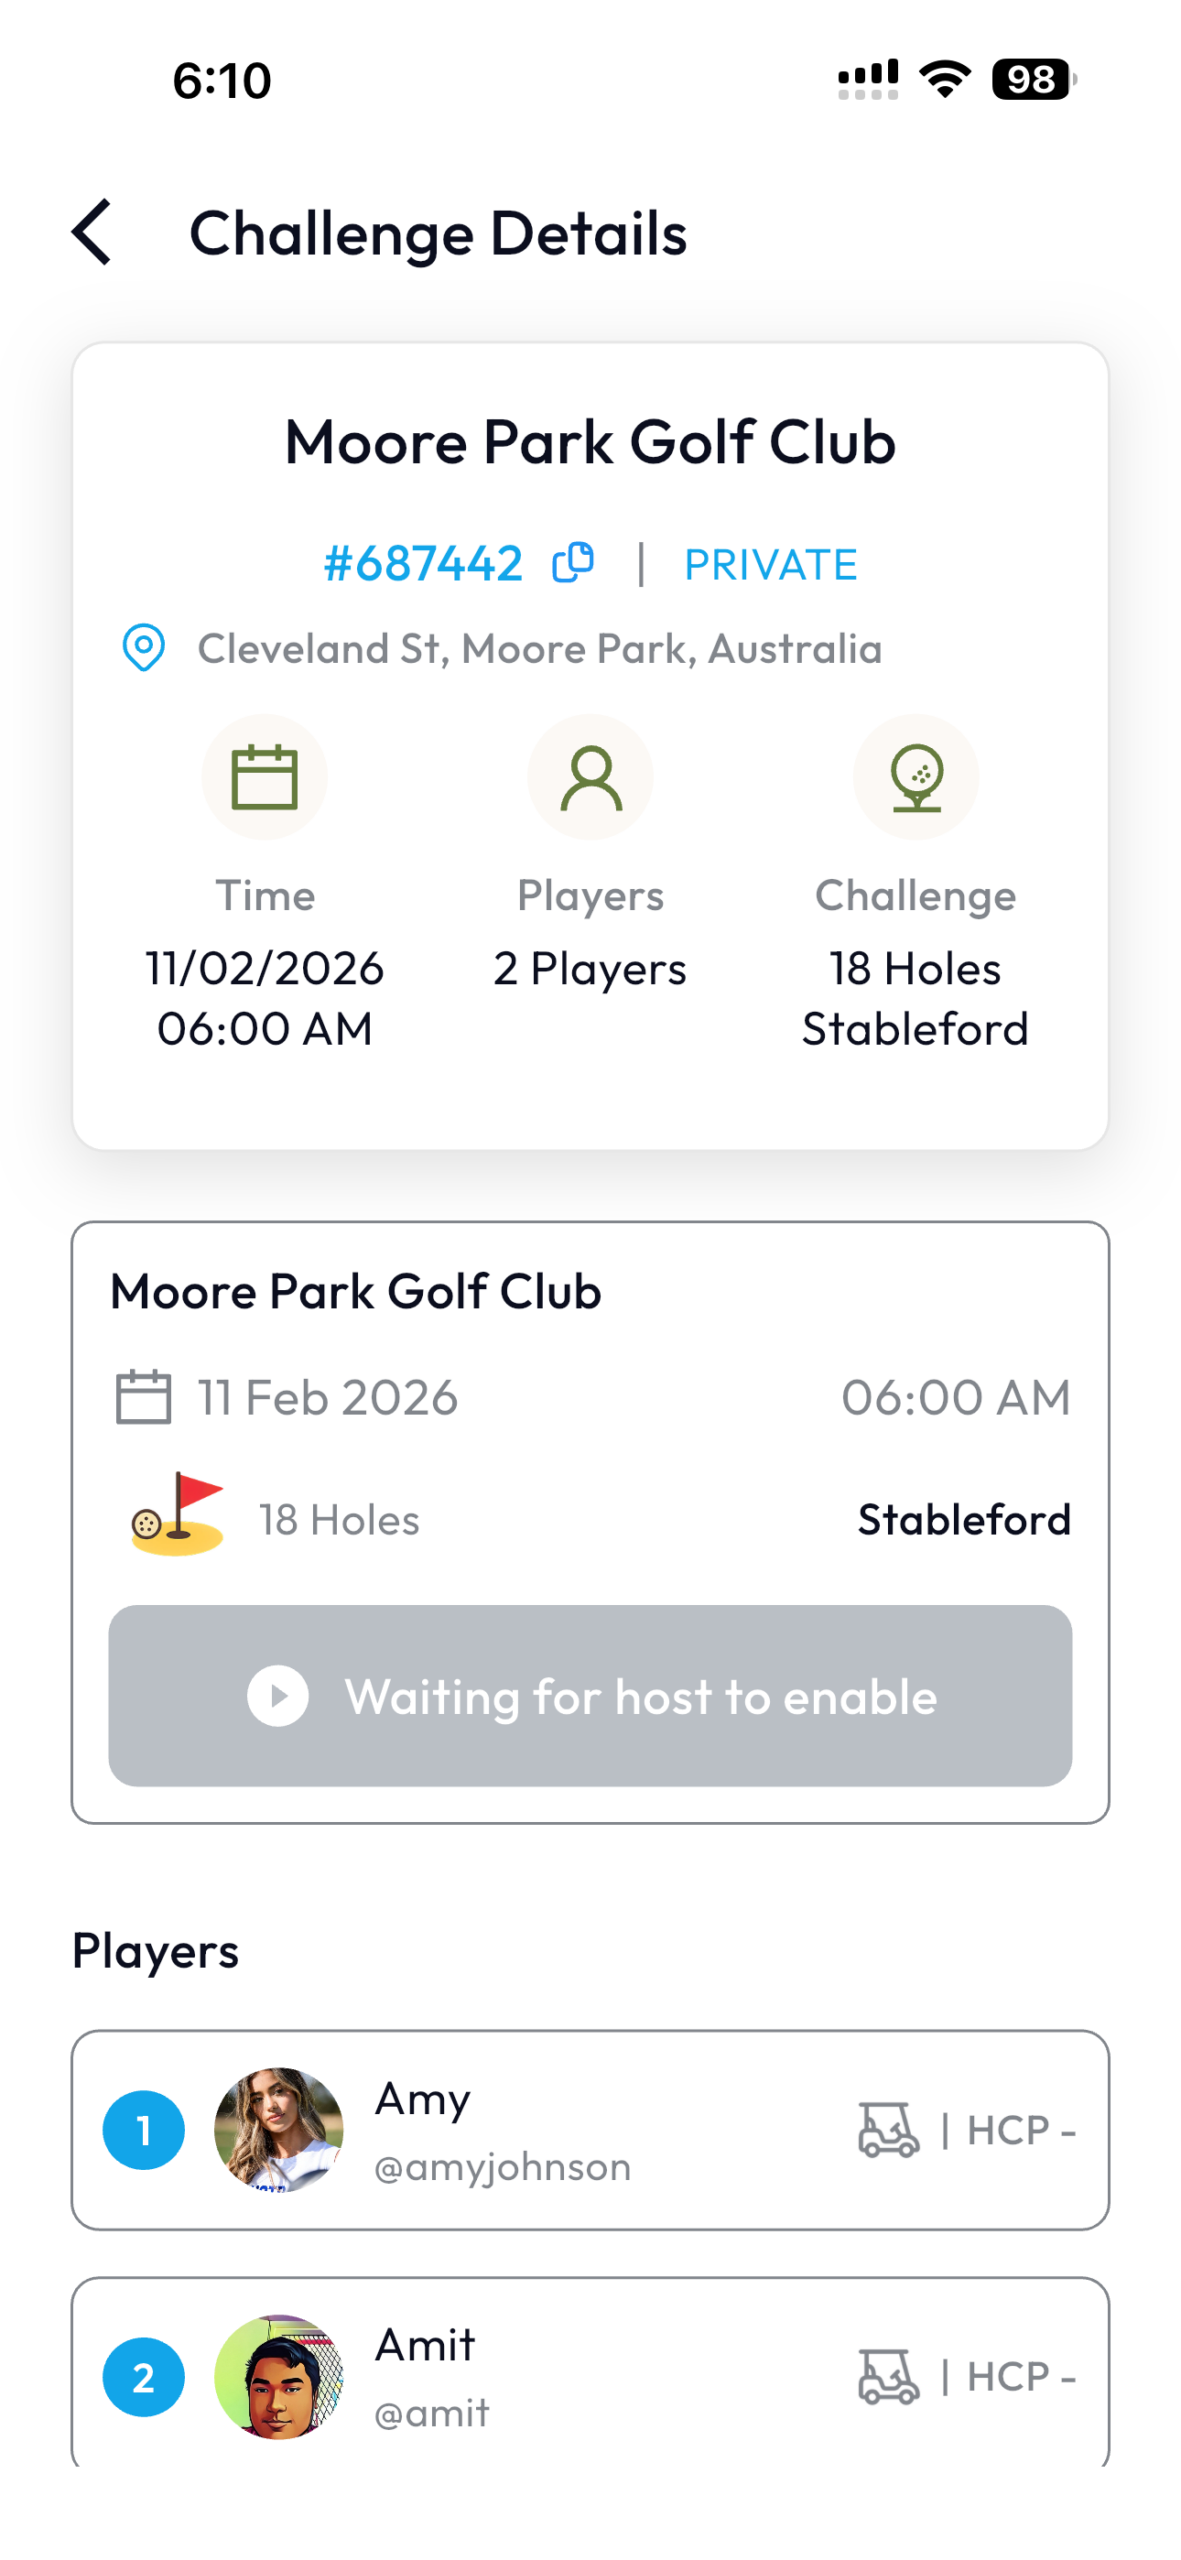Tap the Cleveland St, Moore Park address
The image size is (1181, 2560).
tap(539, 648)
